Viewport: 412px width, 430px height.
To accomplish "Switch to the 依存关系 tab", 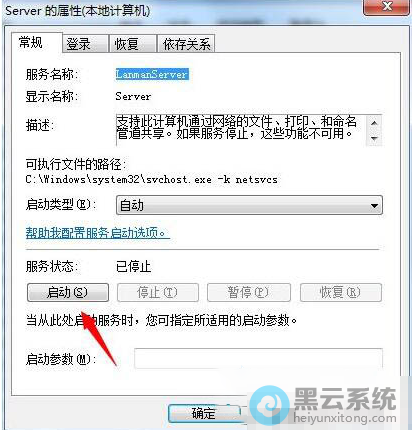I will click(x=186, y=44).
